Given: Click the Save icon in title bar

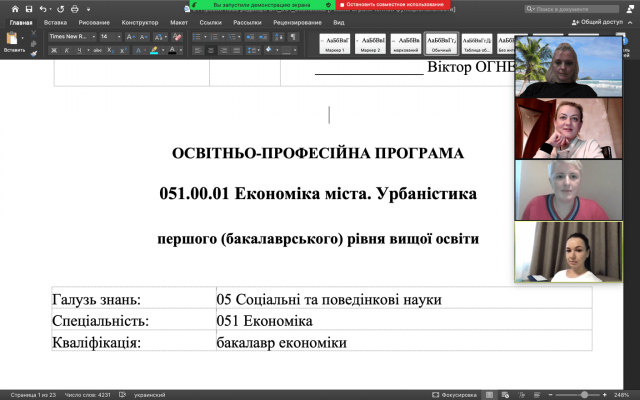Looking at the screenshot, I should [27, 8].
